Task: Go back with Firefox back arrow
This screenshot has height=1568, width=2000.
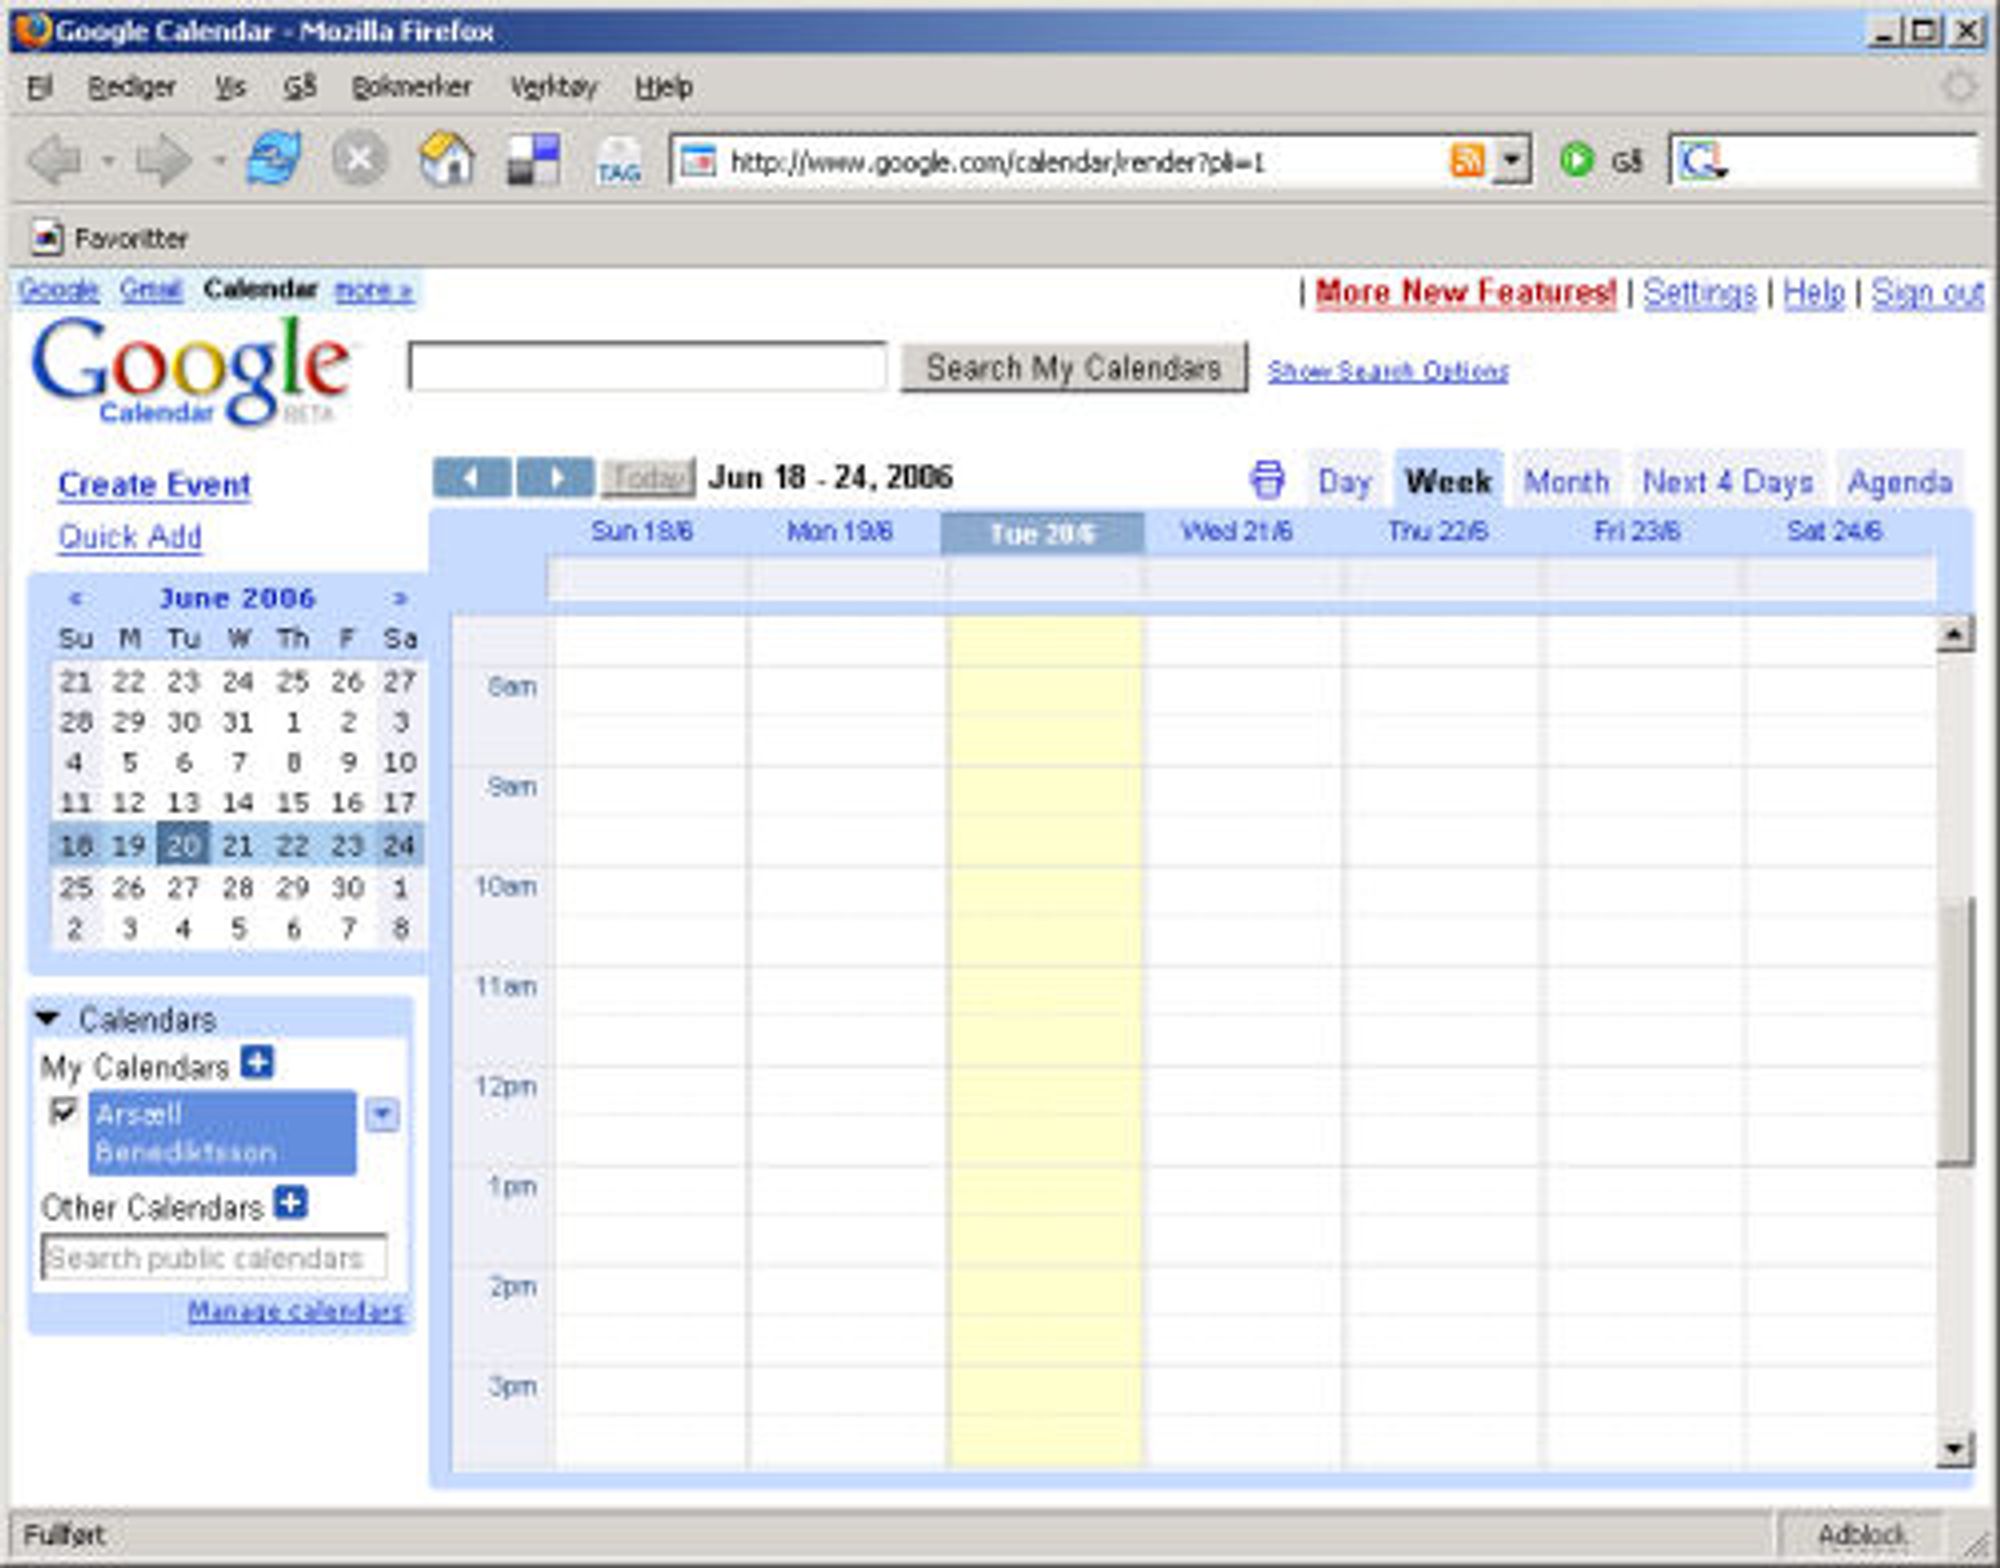Action: tap(55, 160)
